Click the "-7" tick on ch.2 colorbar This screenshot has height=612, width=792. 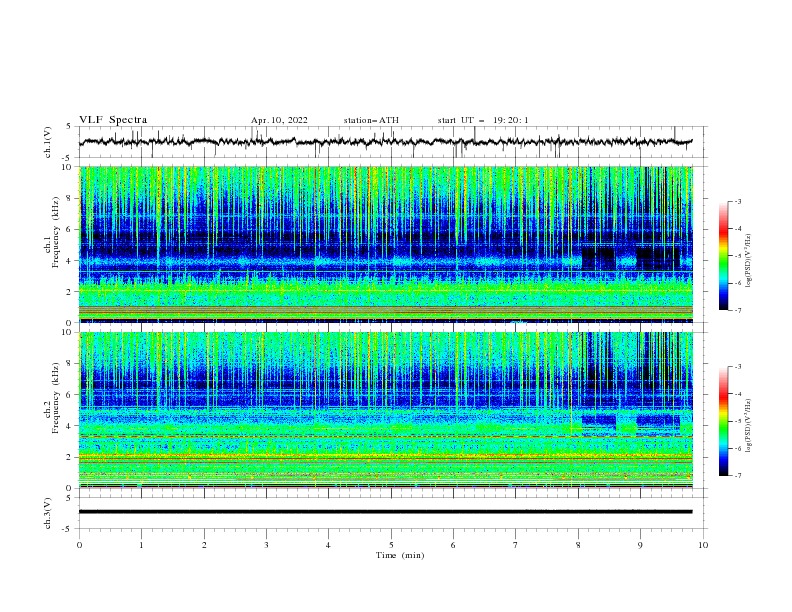(x=737, y=476)
